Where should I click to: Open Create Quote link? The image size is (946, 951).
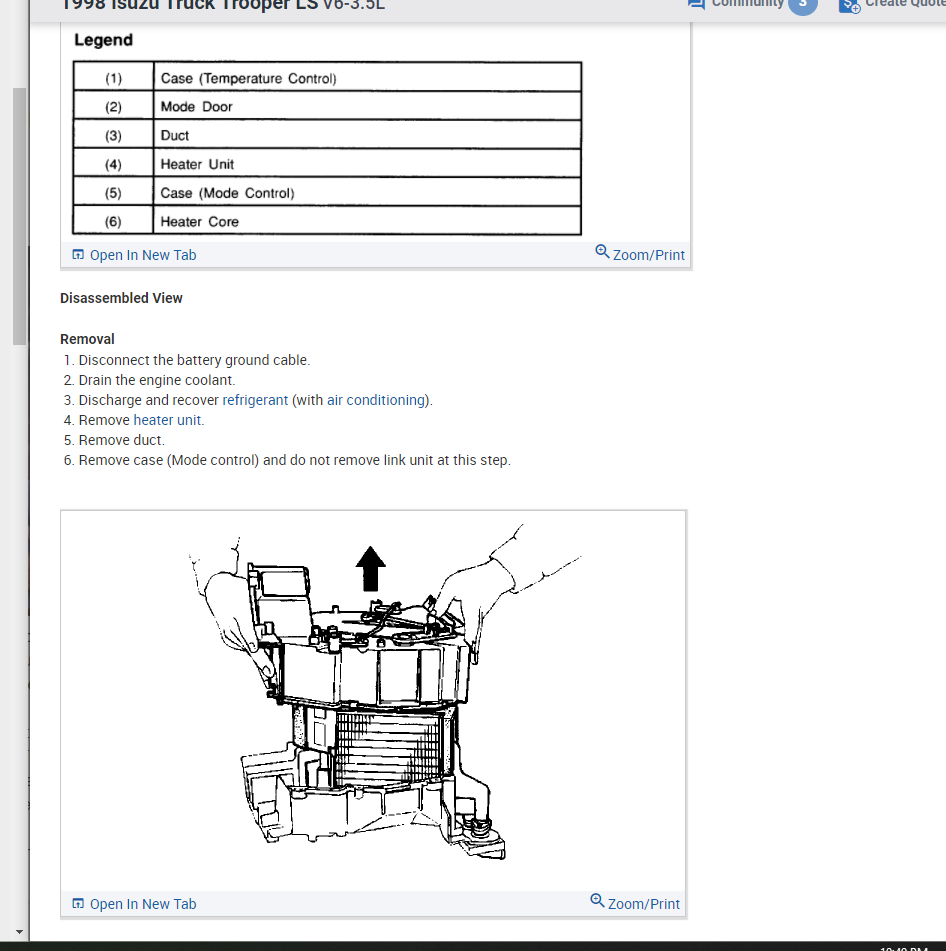pos(905,4)
